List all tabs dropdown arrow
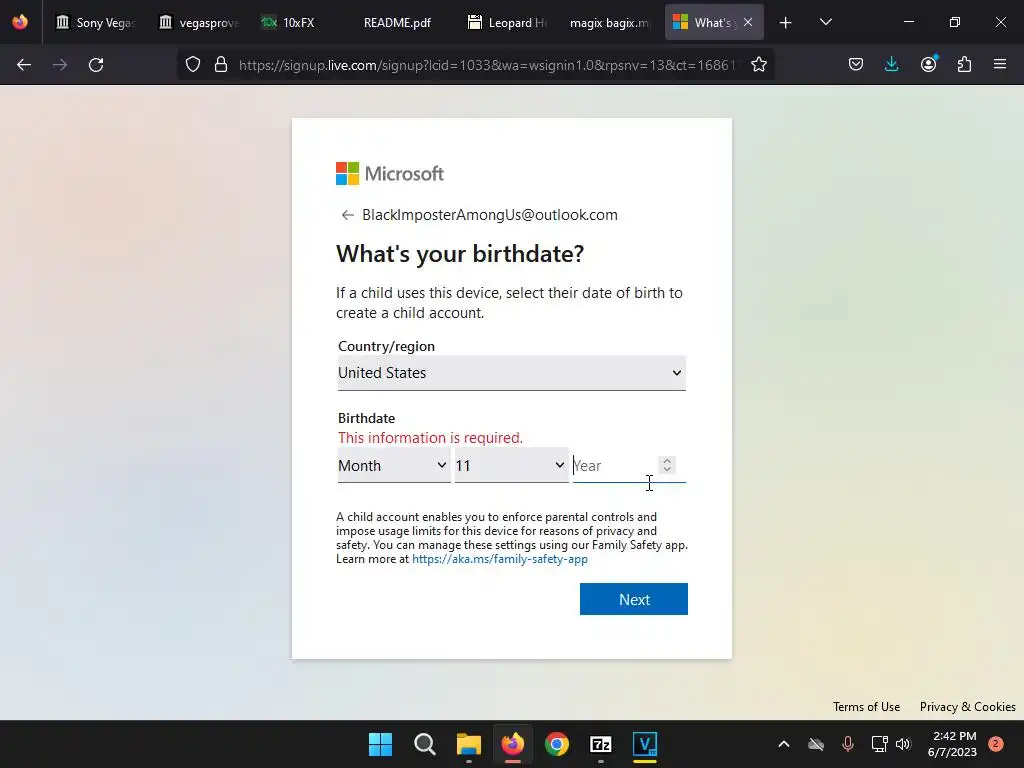The image size is (1024, 768). coord(825,22)
